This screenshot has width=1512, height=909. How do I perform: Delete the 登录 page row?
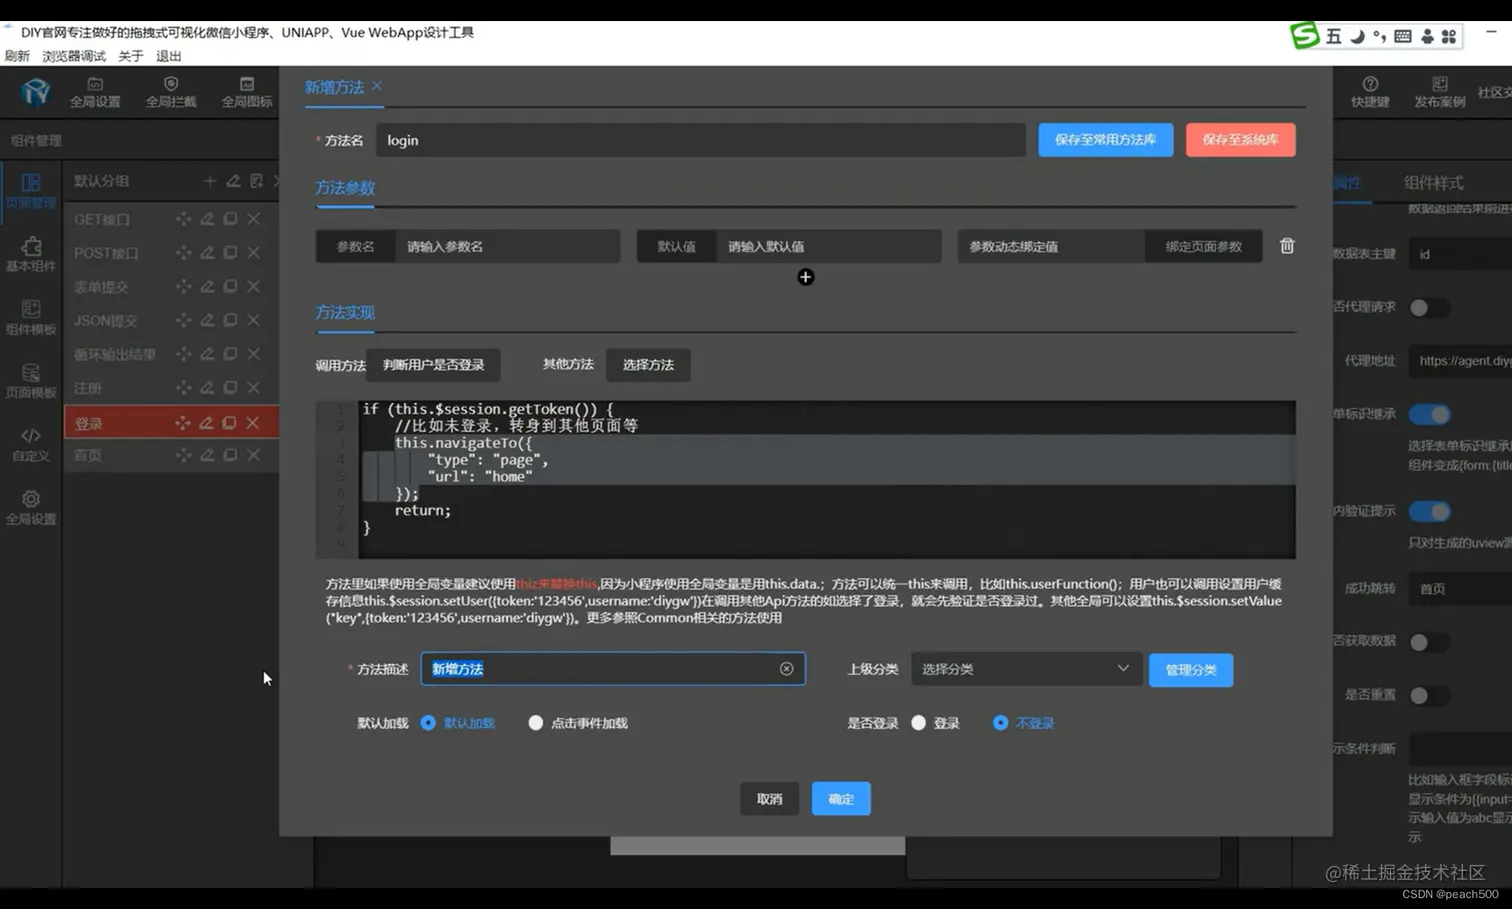(x=253, y=423)
